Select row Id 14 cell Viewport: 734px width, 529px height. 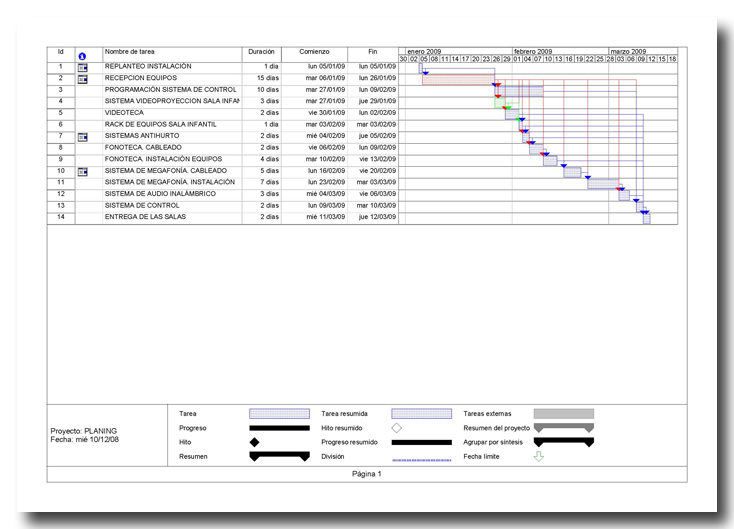61,217
